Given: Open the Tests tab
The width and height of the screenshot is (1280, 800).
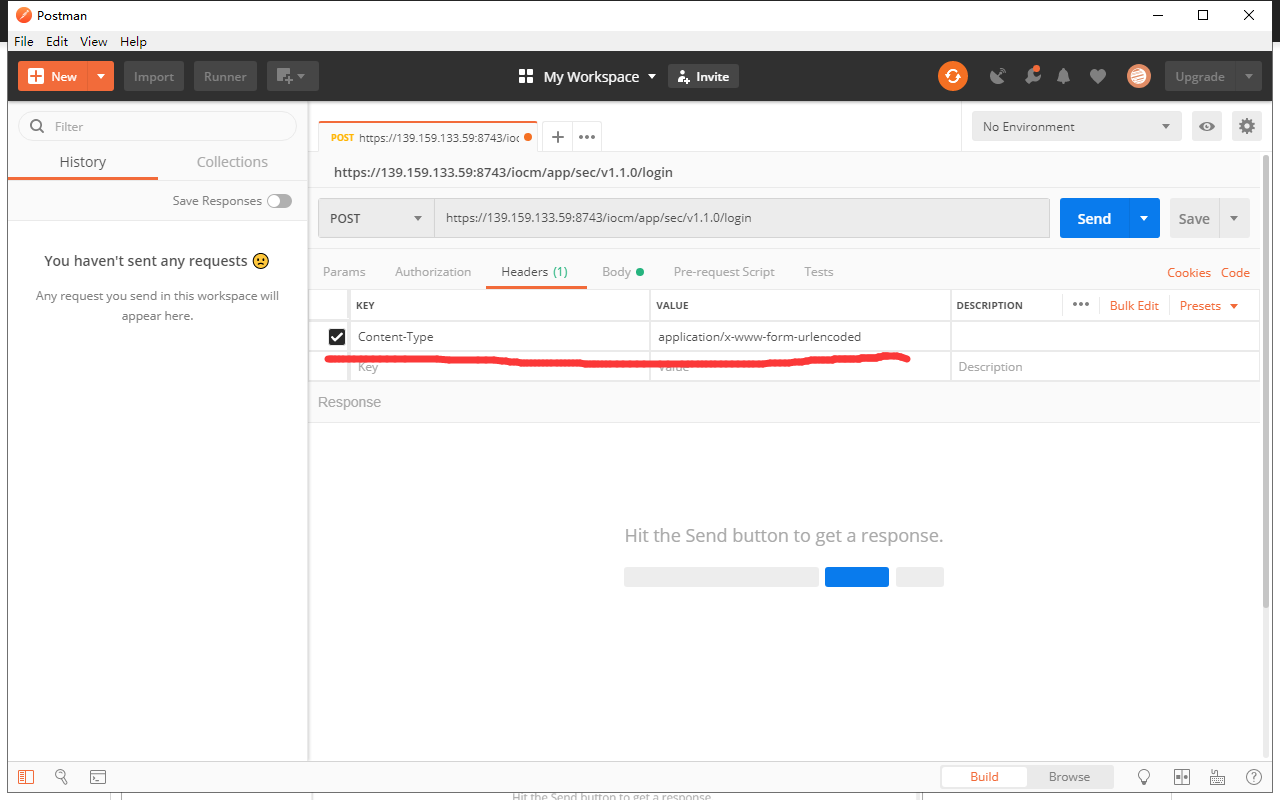Looking at the screenshot, I should [818, 272].
